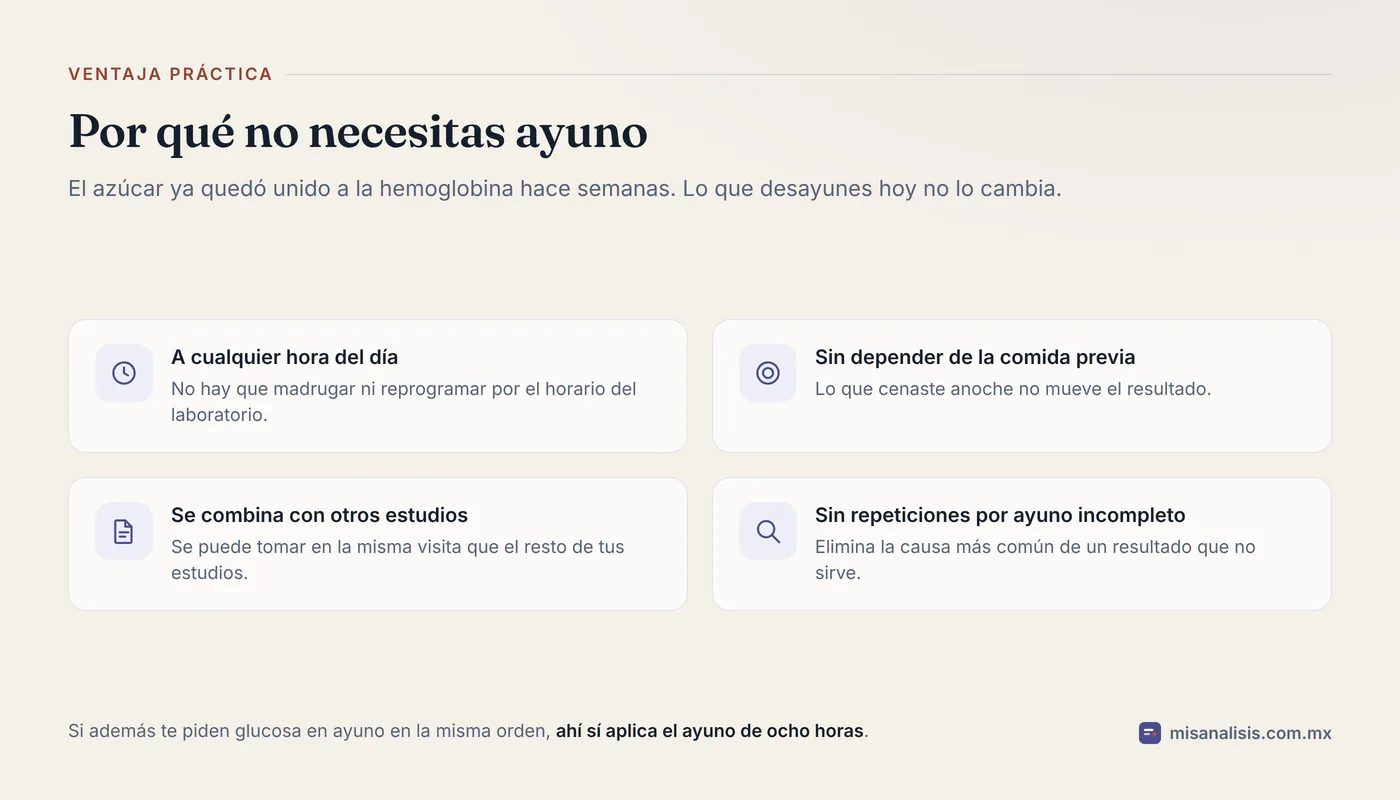
Task: Click the heading 'Por qué no necesitas ayuno'
Action: pos(358,132)
